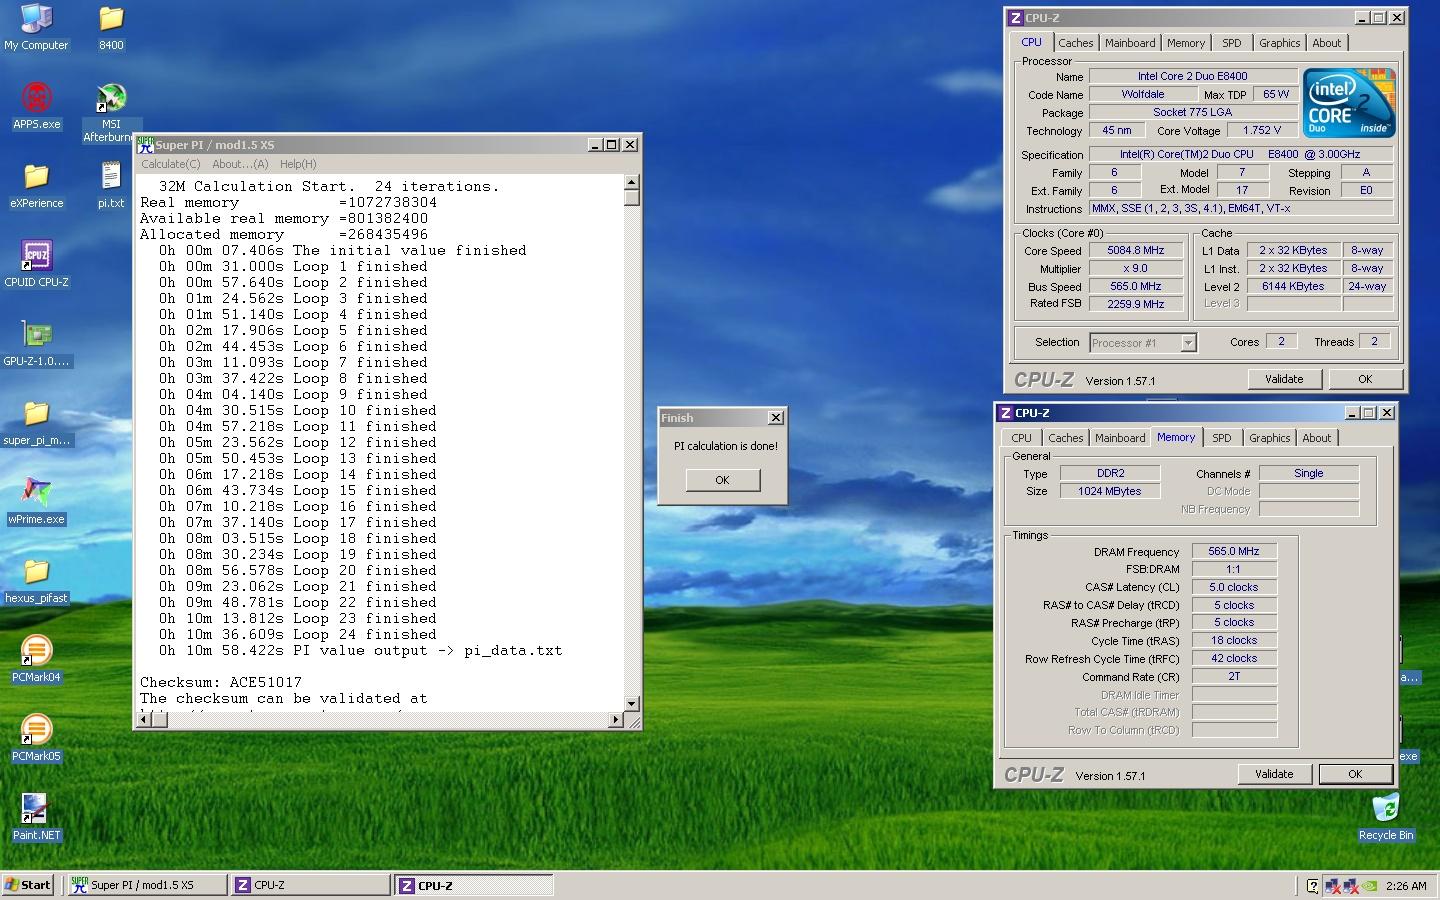The image size is (1440, 900).
Task: Open About tab in lower CPU-Z window
Action: (1317, 438)
